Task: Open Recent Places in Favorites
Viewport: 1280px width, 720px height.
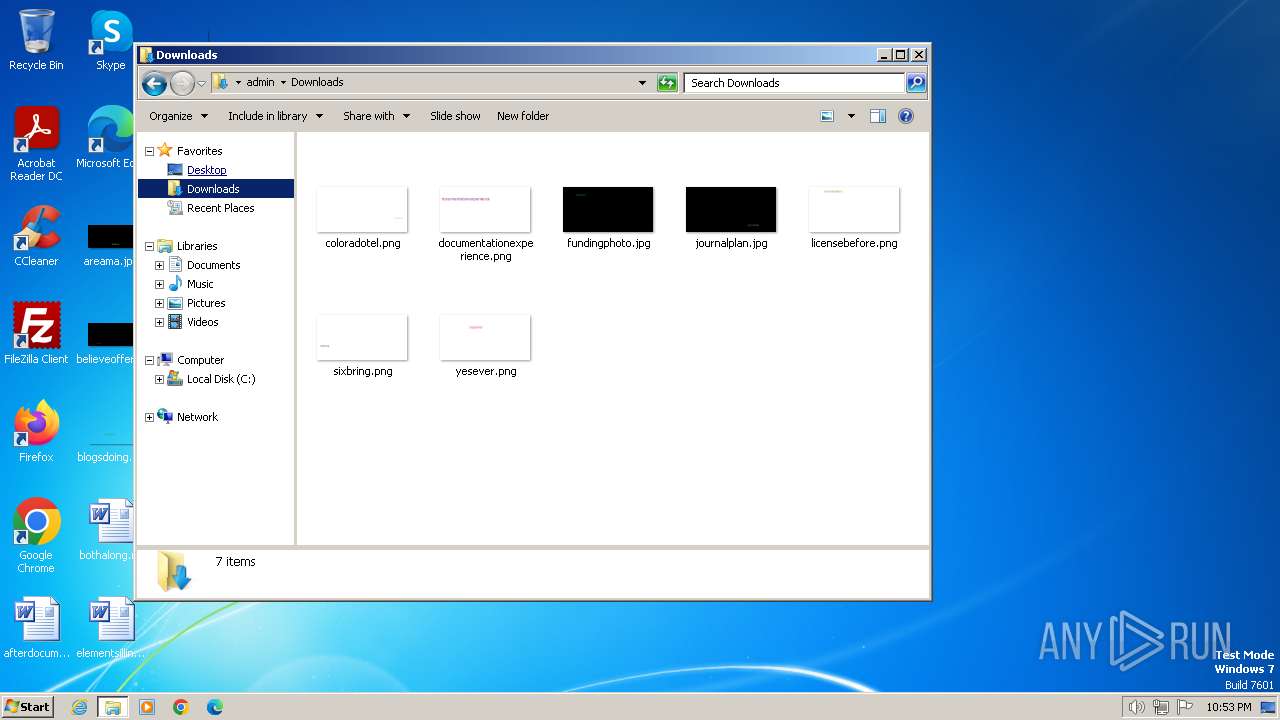Action: click(220, 208)
